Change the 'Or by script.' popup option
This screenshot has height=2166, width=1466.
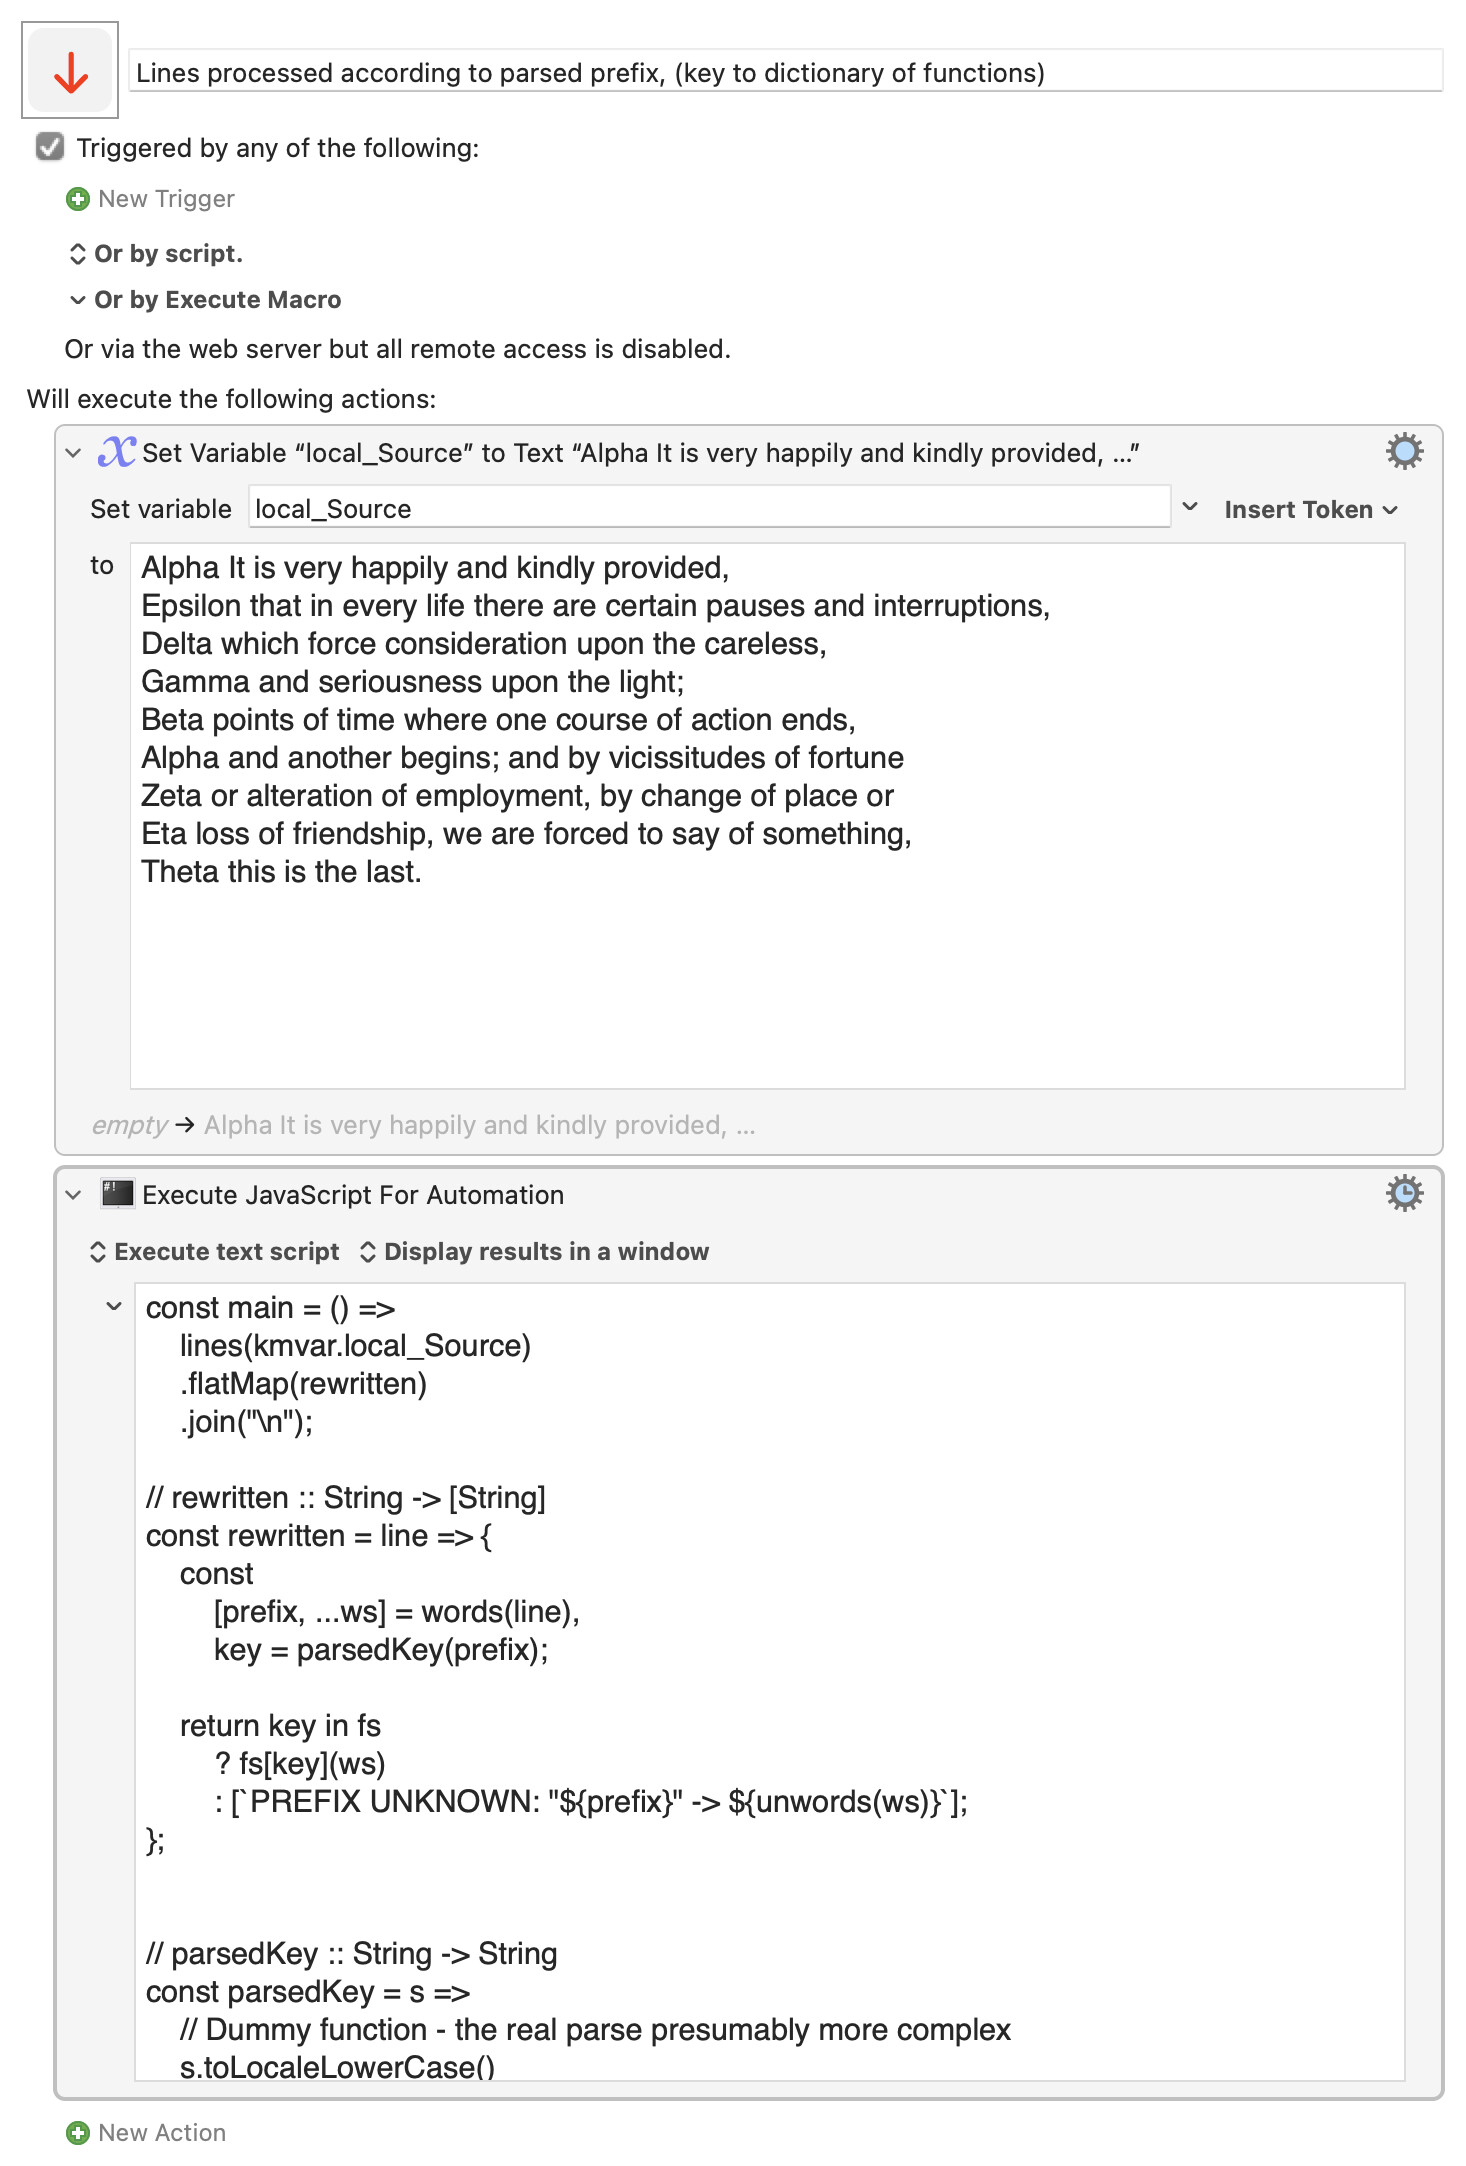tap(156, 254)
